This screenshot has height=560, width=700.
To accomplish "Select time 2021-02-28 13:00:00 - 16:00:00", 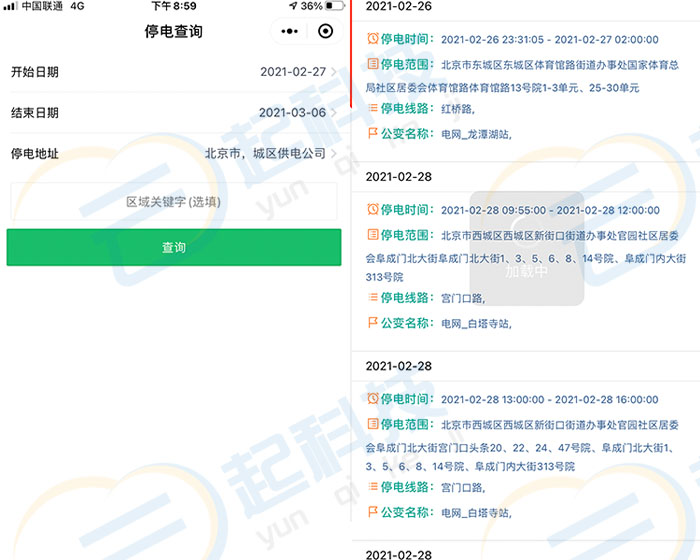I will coord(550,399).
